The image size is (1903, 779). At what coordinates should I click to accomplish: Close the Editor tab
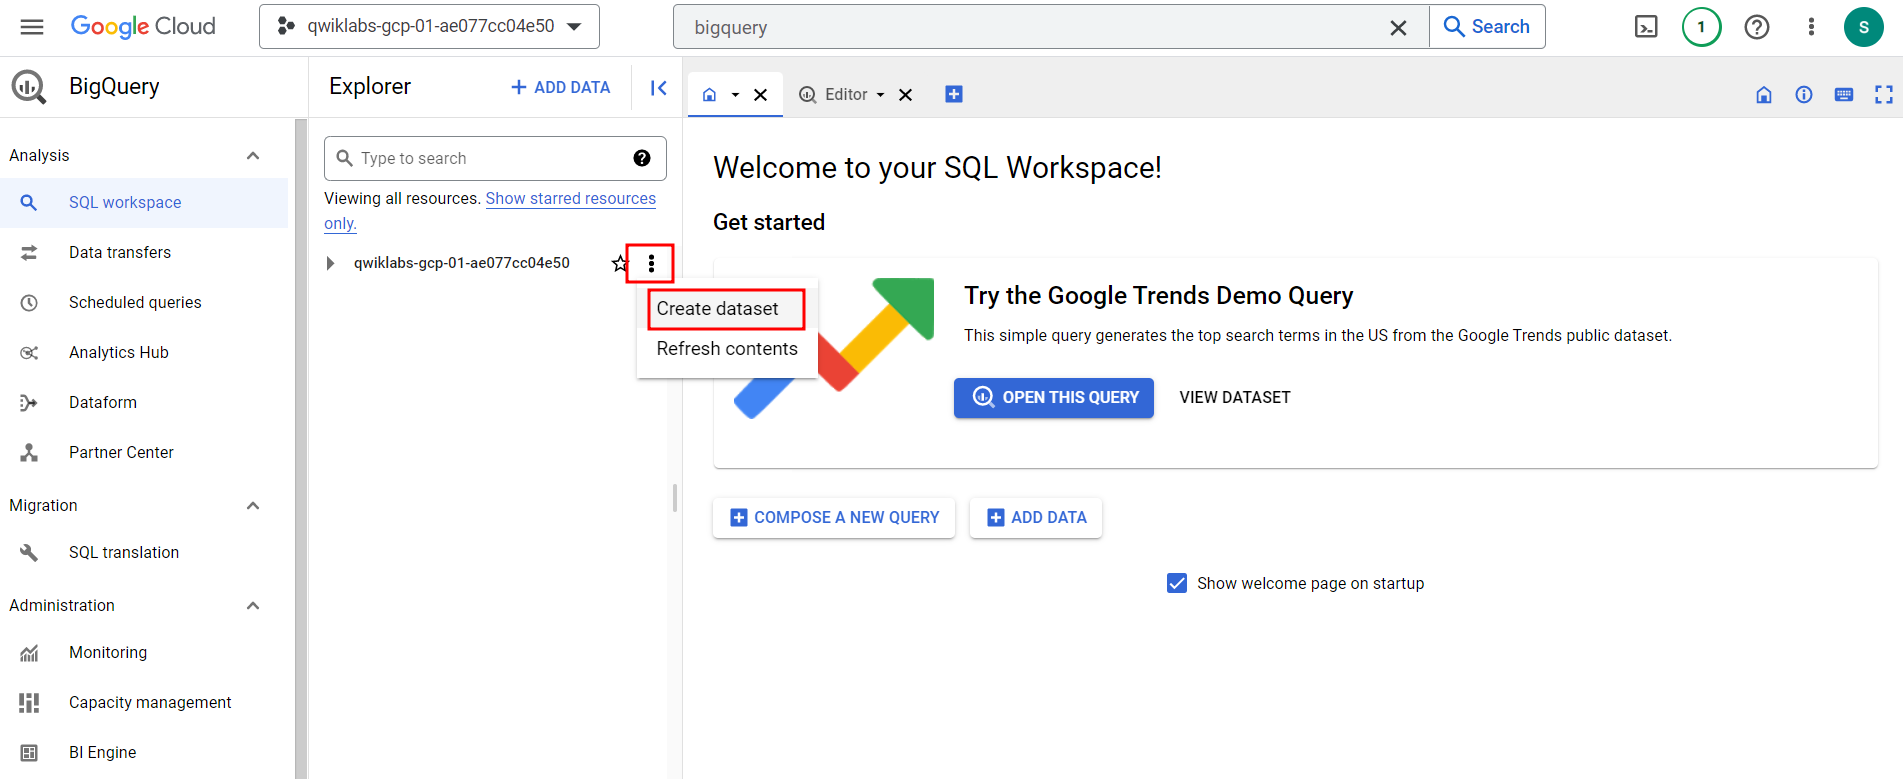coord(905,95)
